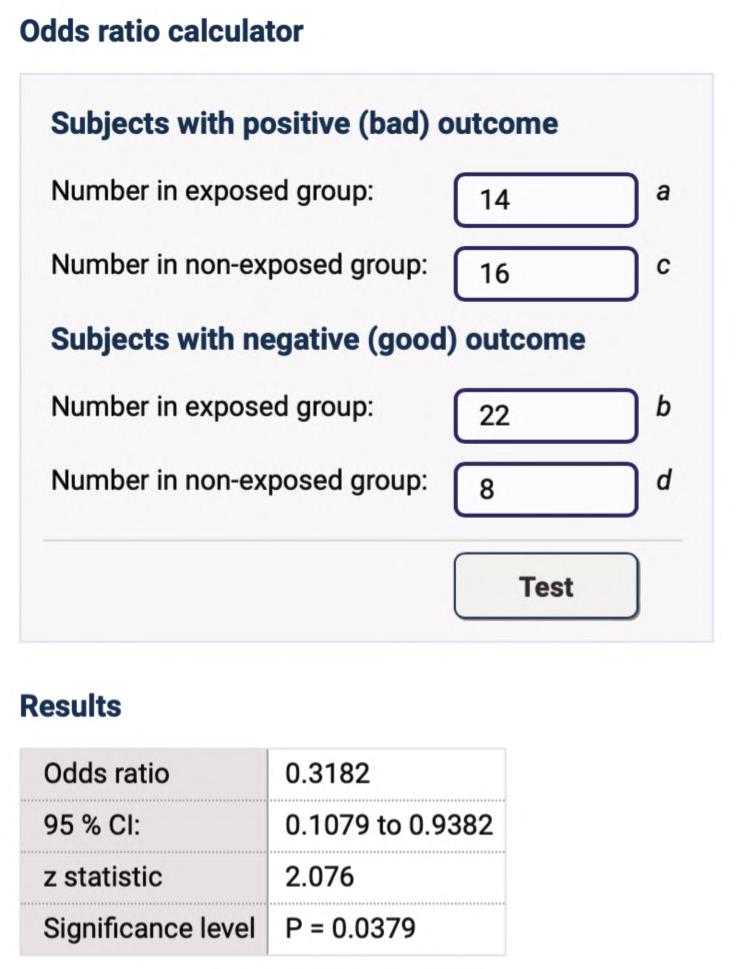Click the Results section heading

click(70, 706)
